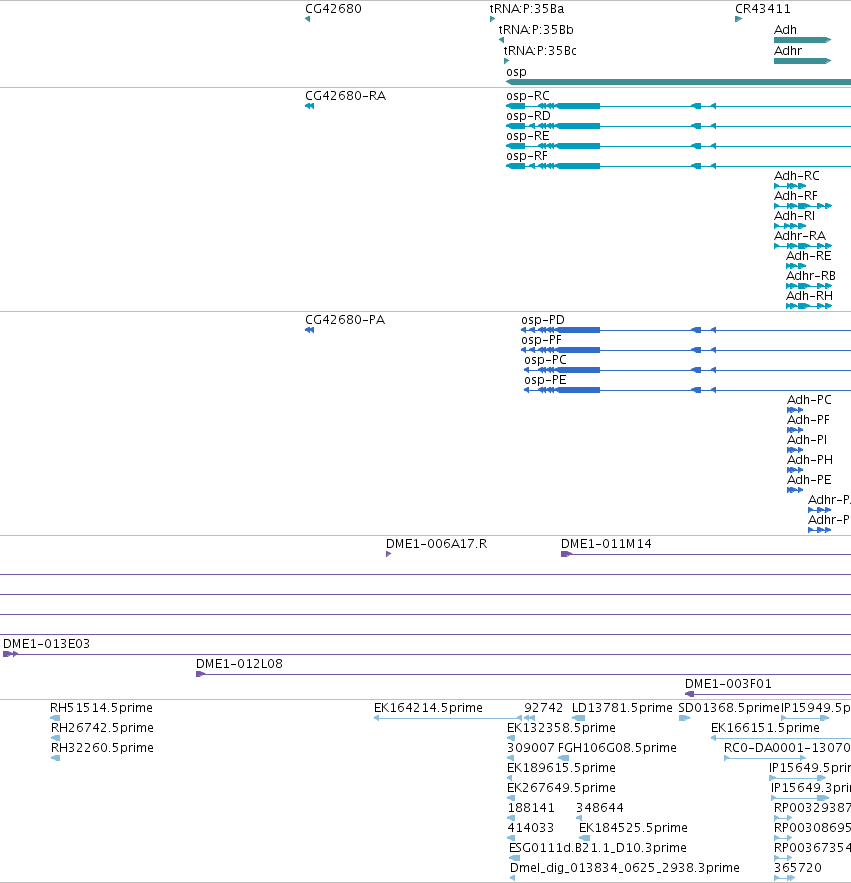Screen dimensions: 851x883
Task: Open the SD01368.5prime EST label
Action: coord(729,708)
